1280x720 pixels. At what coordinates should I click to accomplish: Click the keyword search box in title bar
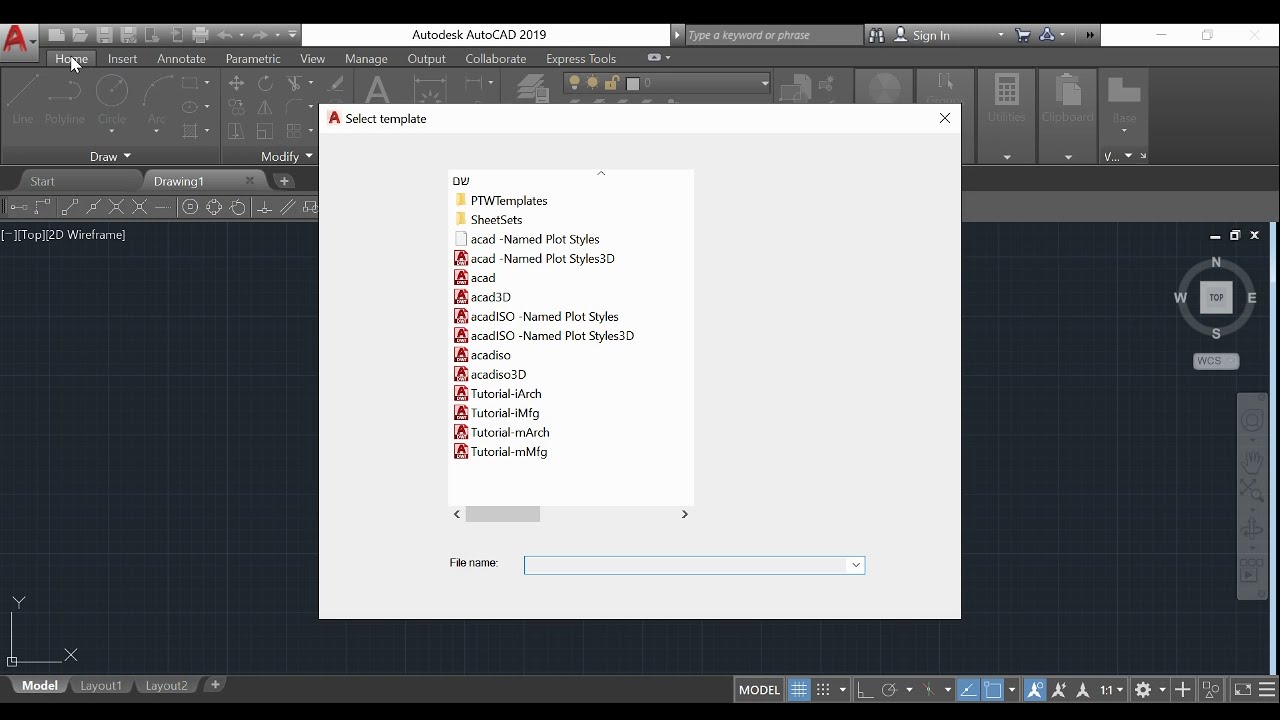click(774, 35)
